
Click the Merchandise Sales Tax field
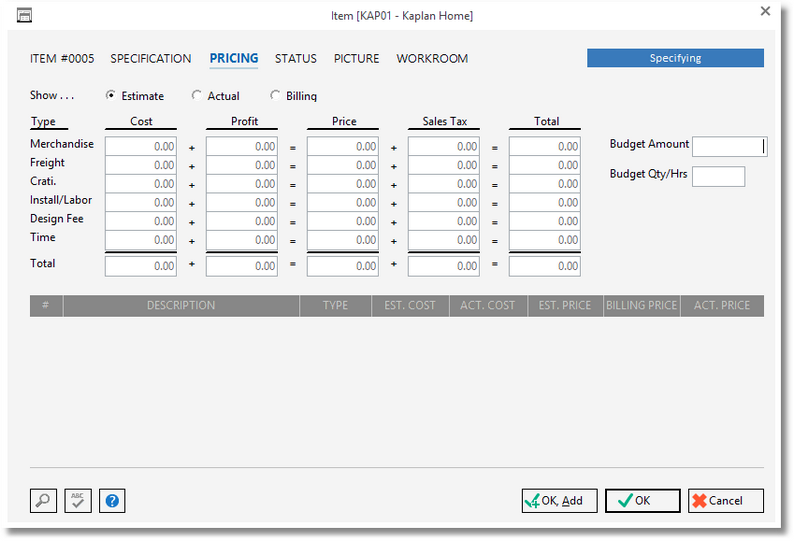[444, 146]
